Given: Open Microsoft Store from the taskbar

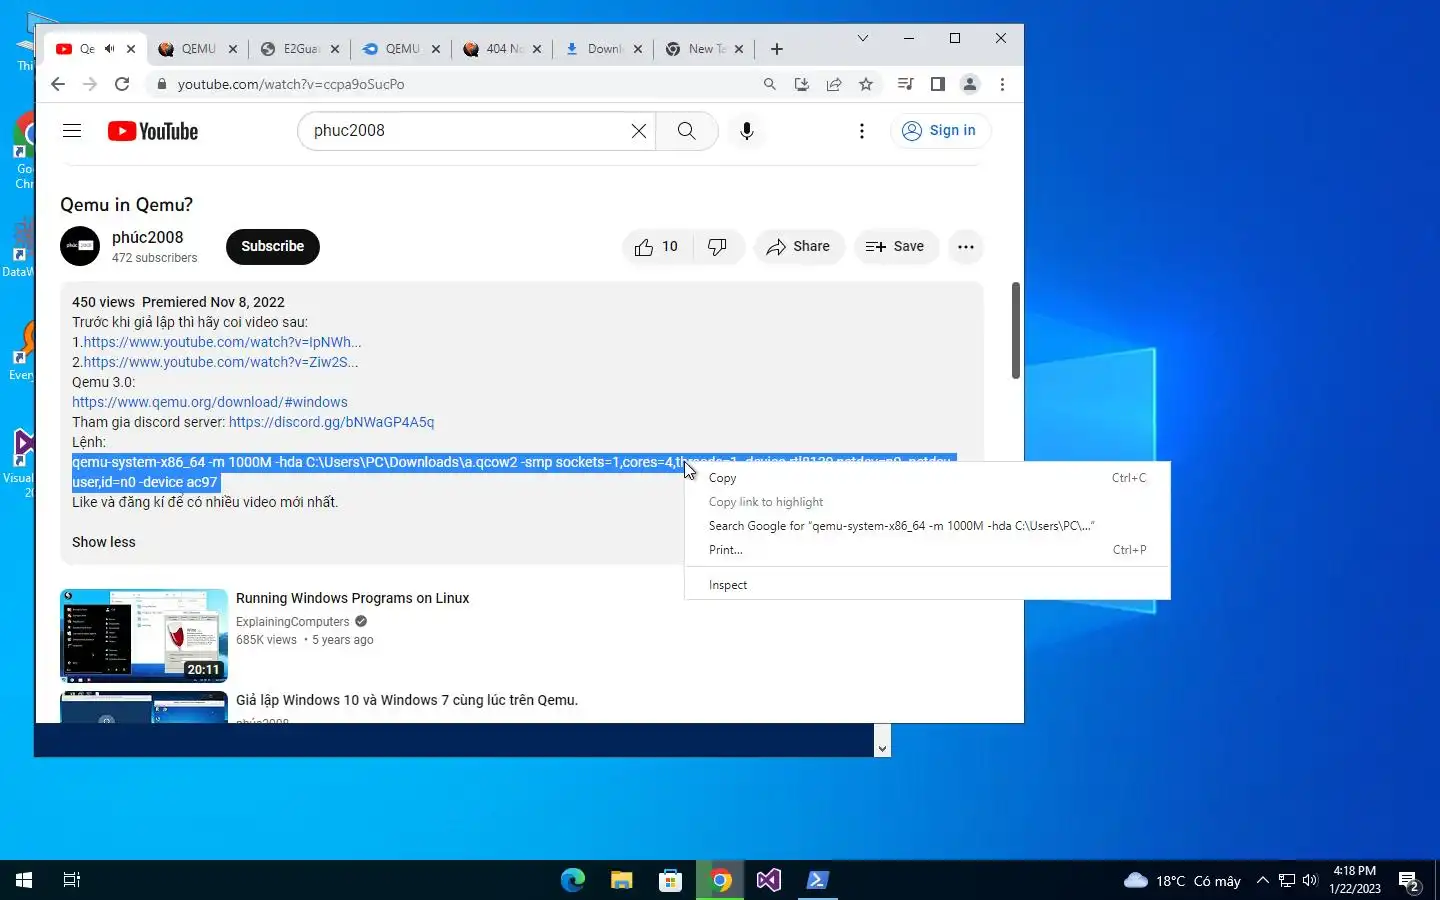Looking at the screenshot, I should 671,880.
